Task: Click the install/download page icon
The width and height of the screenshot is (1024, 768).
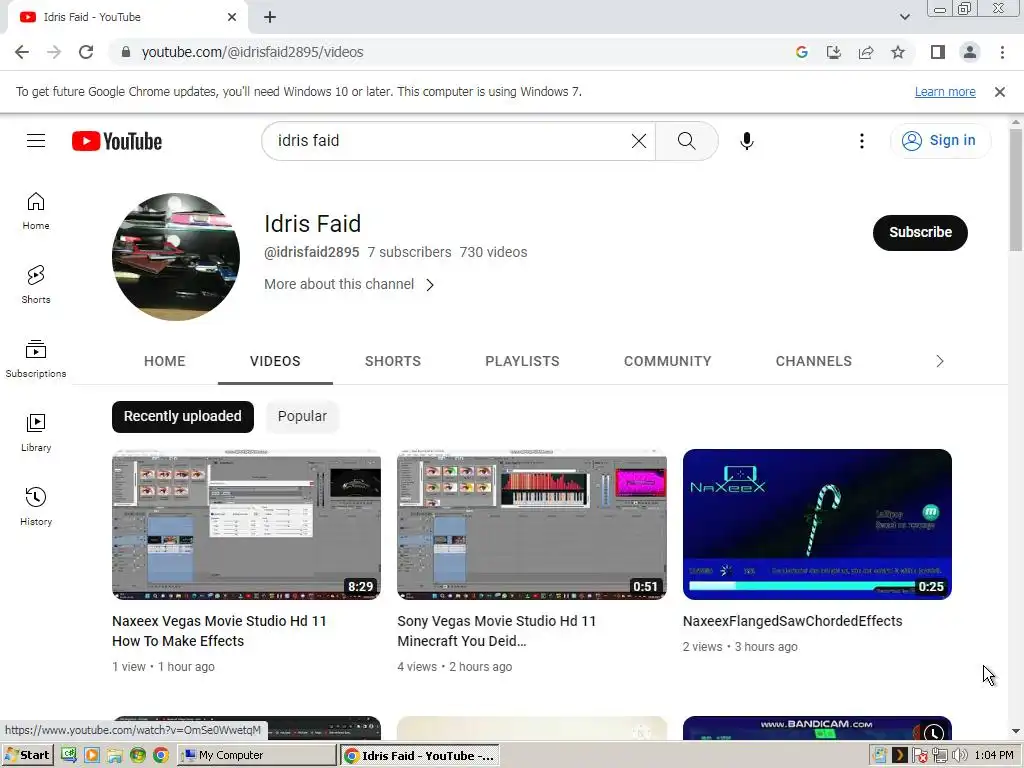Action: [x=834, y=52]
